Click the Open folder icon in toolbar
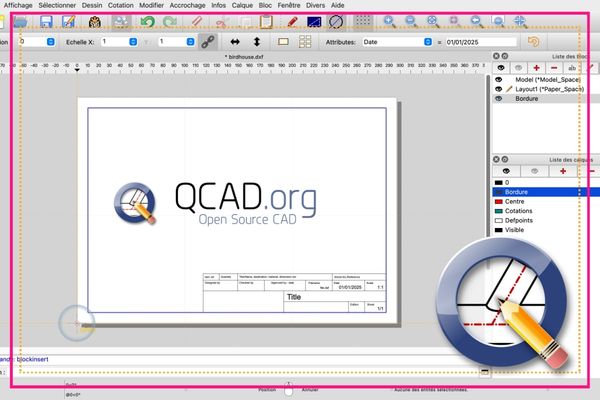 point(21,21)
